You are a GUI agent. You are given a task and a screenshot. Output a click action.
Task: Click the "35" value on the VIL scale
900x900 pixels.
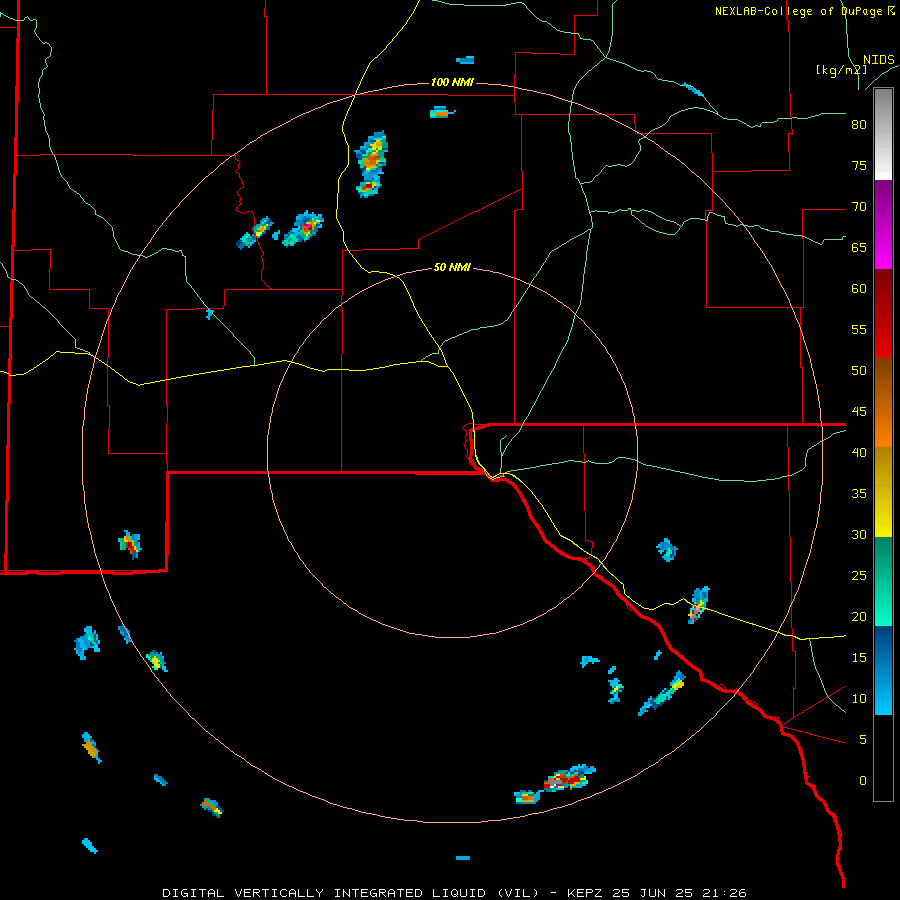pyautogui.click(x=859, y=494)
